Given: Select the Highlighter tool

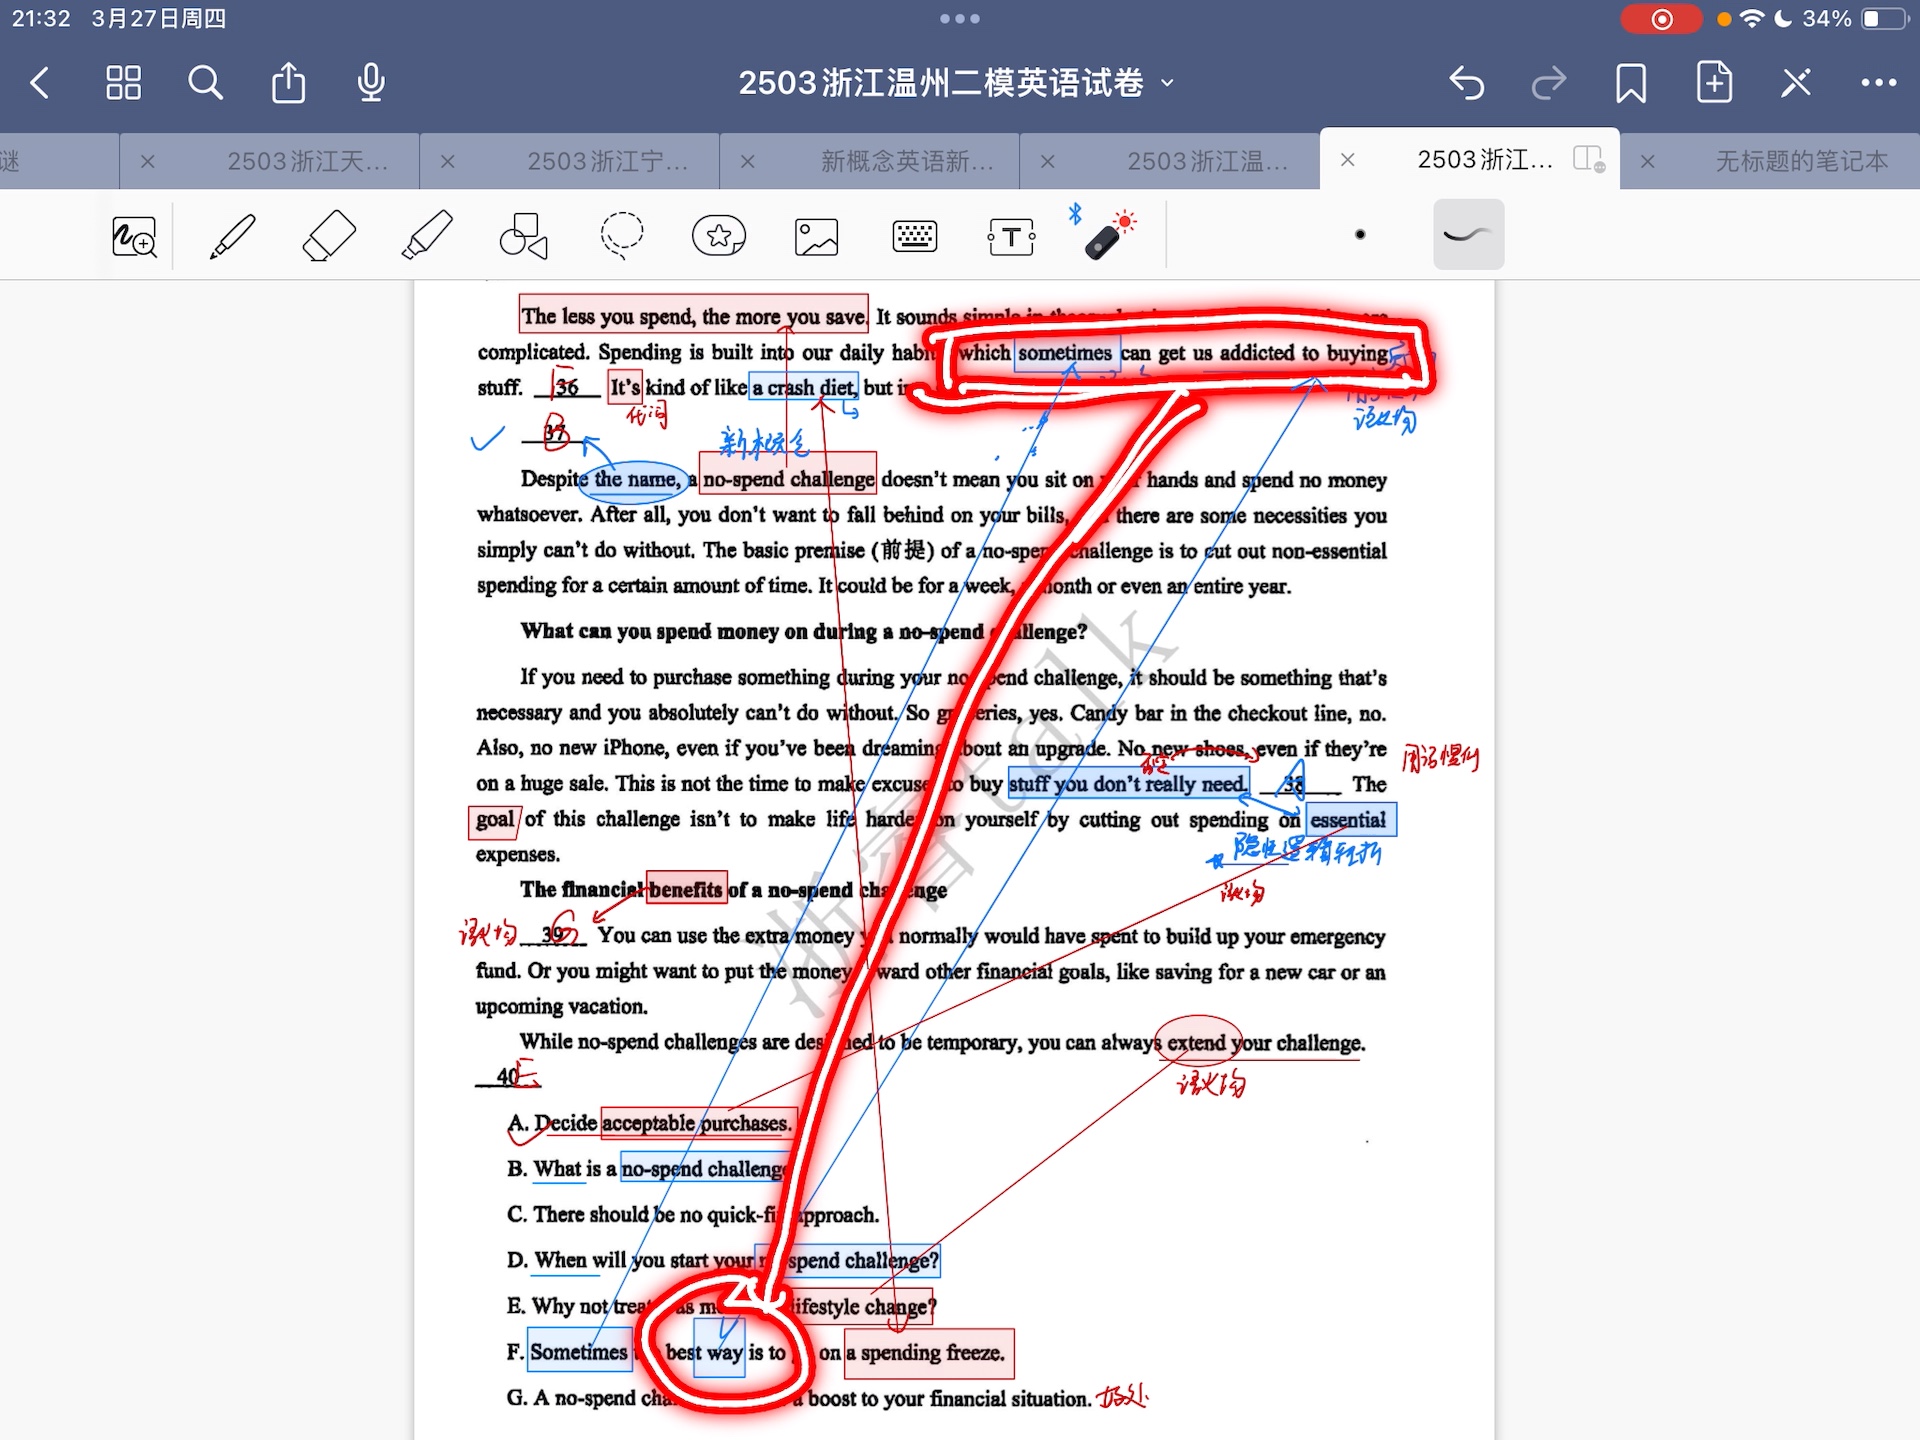Looking at the screenshot, I should 427,237.
